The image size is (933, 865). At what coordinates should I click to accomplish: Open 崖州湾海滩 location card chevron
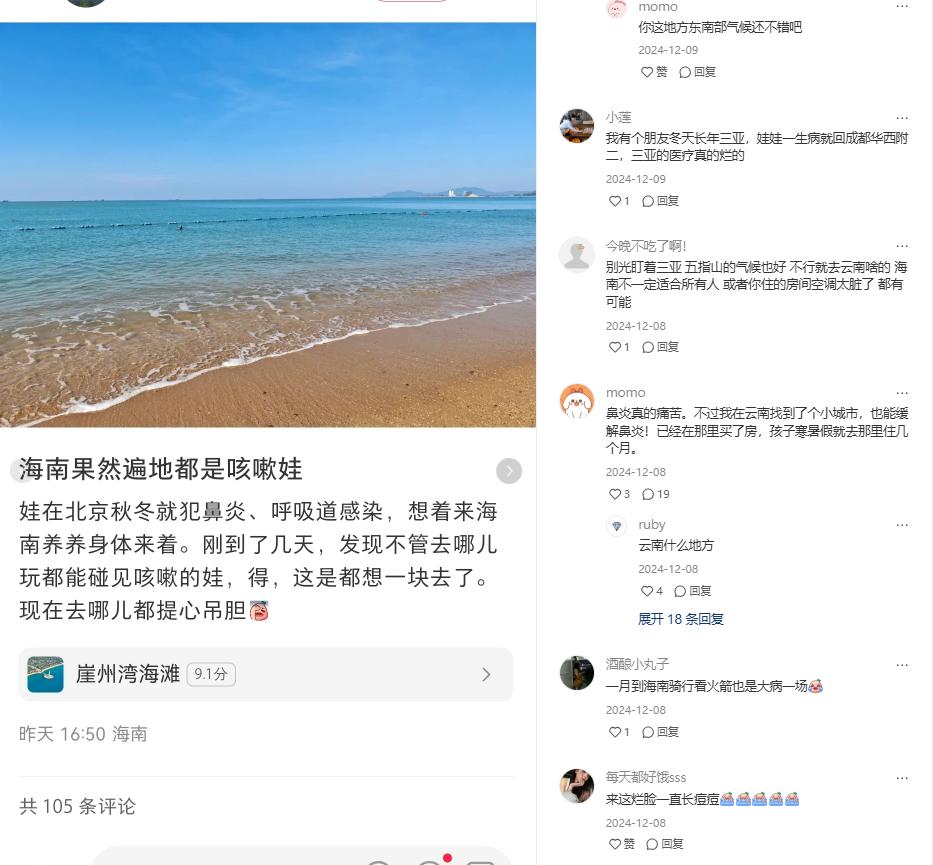click(486, 674)
